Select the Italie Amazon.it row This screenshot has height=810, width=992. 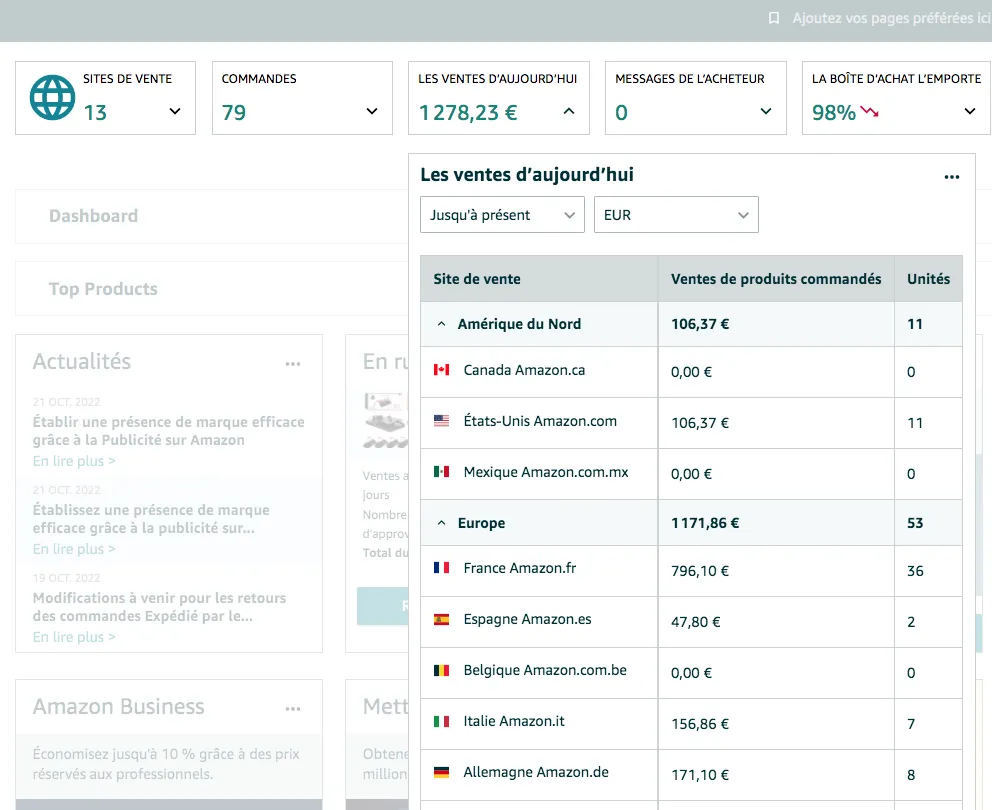(691, 724)
